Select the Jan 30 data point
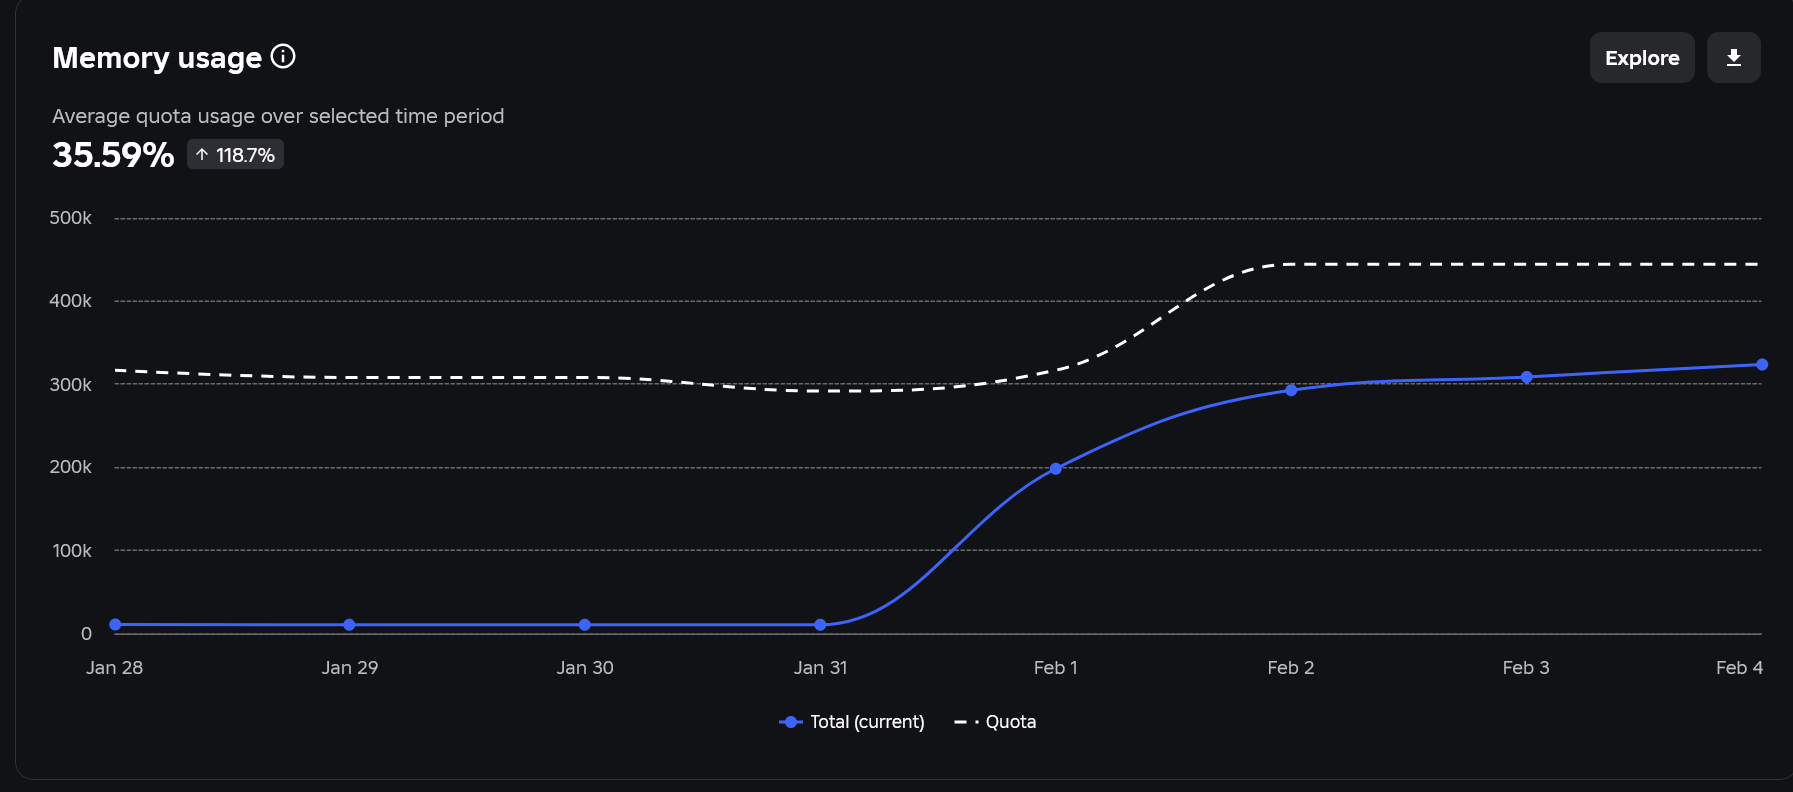Screen dimensions: 1793x792 [x=585, y=624]
